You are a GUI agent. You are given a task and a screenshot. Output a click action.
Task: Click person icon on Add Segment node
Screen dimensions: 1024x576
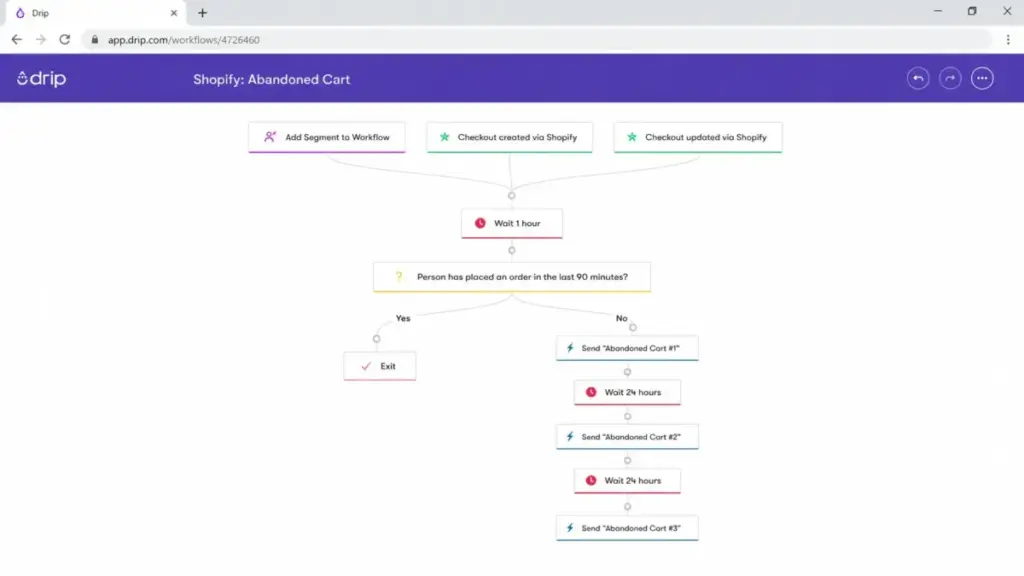[x=270, y=136]
